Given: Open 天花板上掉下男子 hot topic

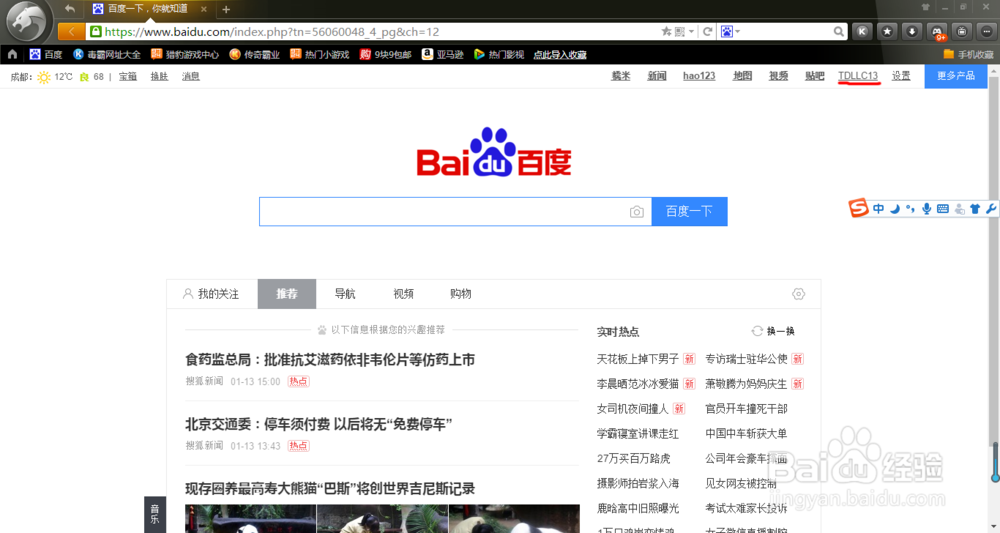Looking at the screenshot, I should click(638, 360).
